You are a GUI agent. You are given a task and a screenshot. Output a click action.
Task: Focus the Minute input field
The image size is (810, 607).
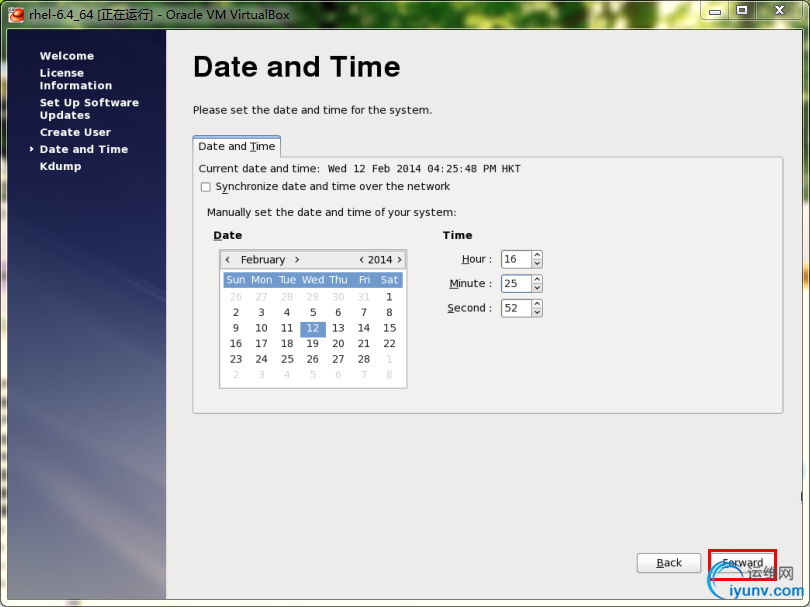coord(516,284)
